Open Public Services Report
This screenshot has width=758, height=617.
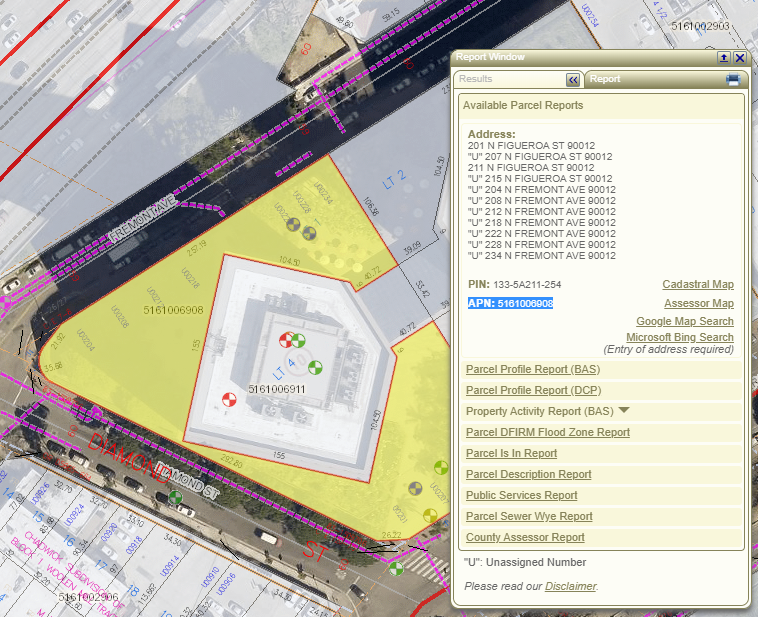click(x=522, y=495)
